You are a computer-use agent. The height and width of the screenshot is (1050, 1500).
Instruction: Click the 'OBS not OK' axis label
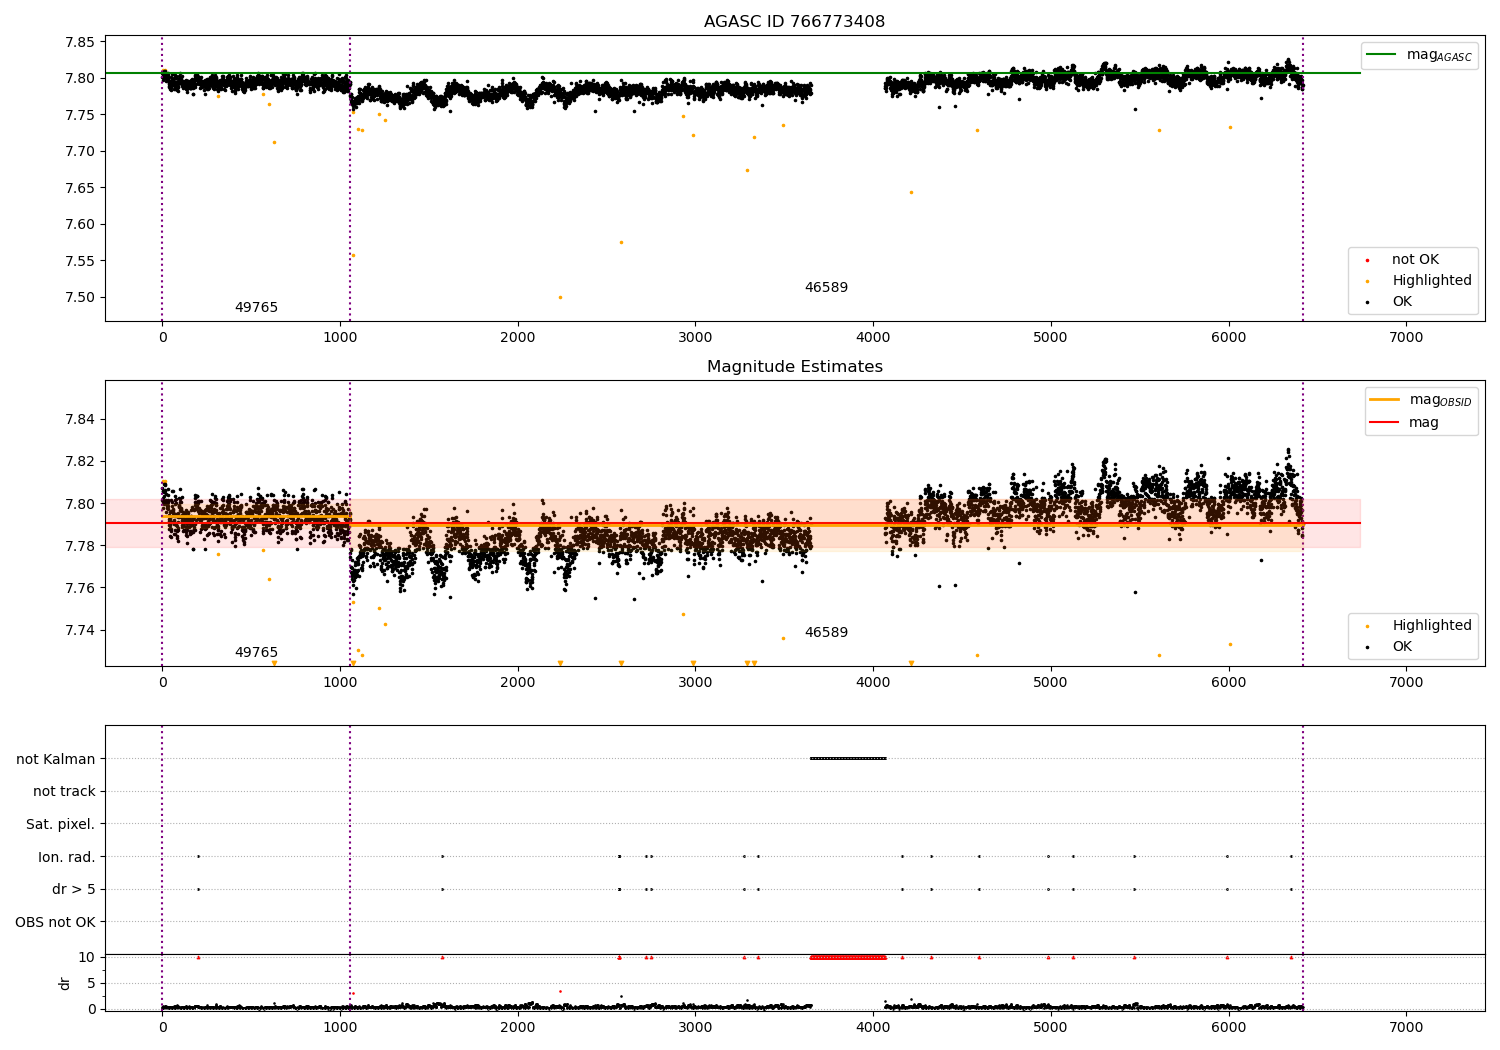(56, 922)
